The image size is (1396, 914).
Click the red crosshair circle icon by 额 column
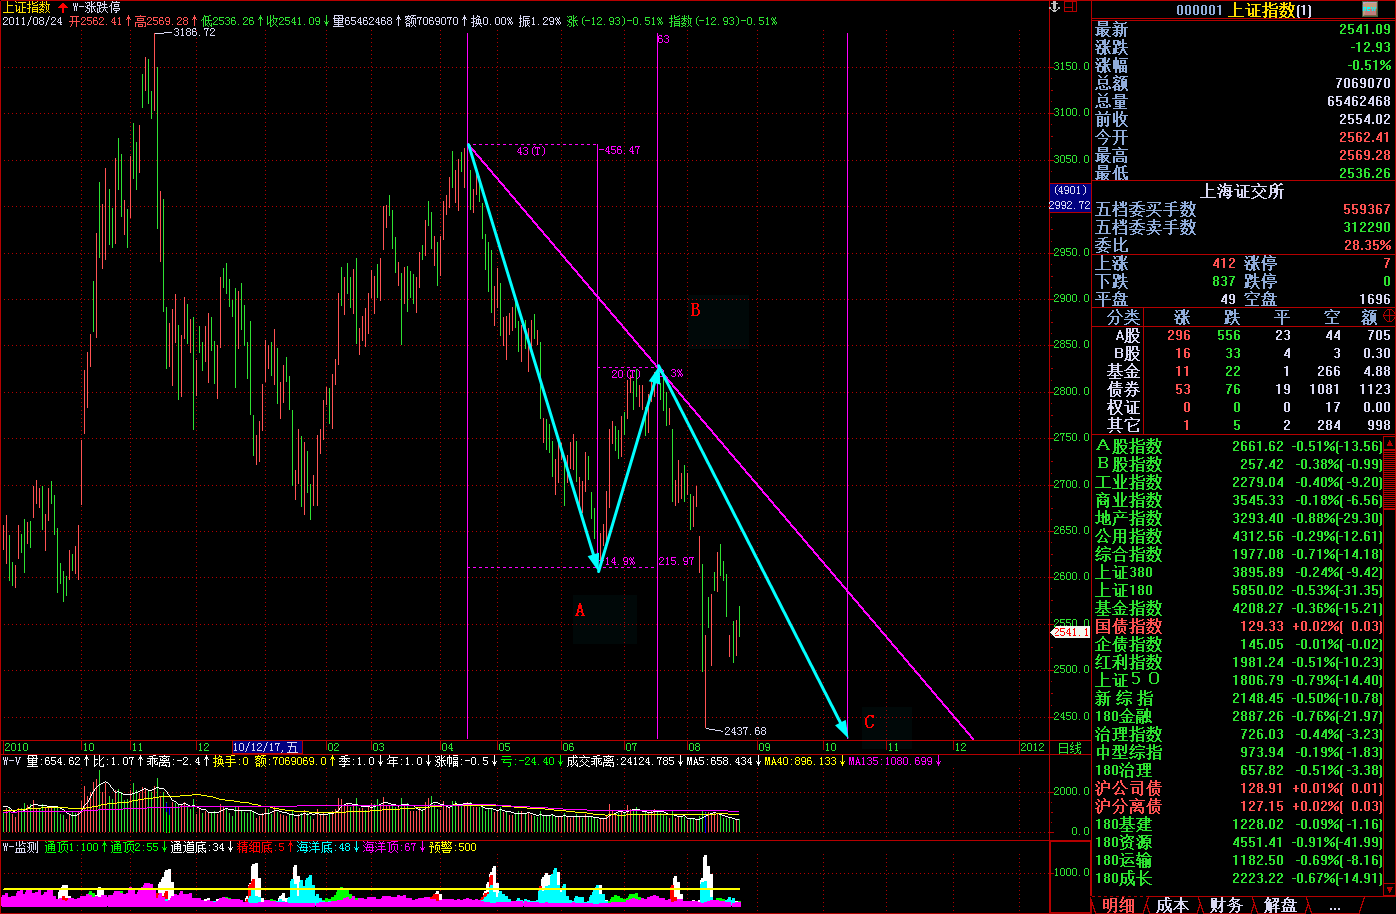pos(1389,316)
